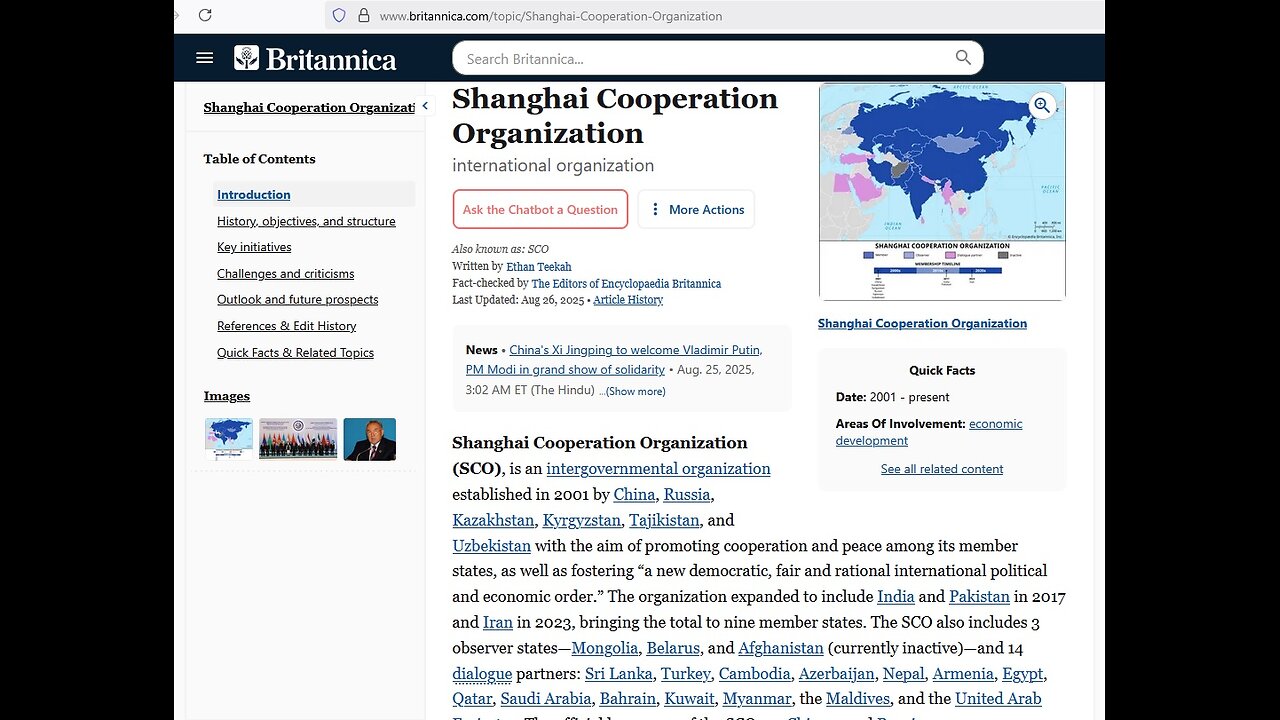
Task: Open the Afghanistan link
Action: coord(781,648)
